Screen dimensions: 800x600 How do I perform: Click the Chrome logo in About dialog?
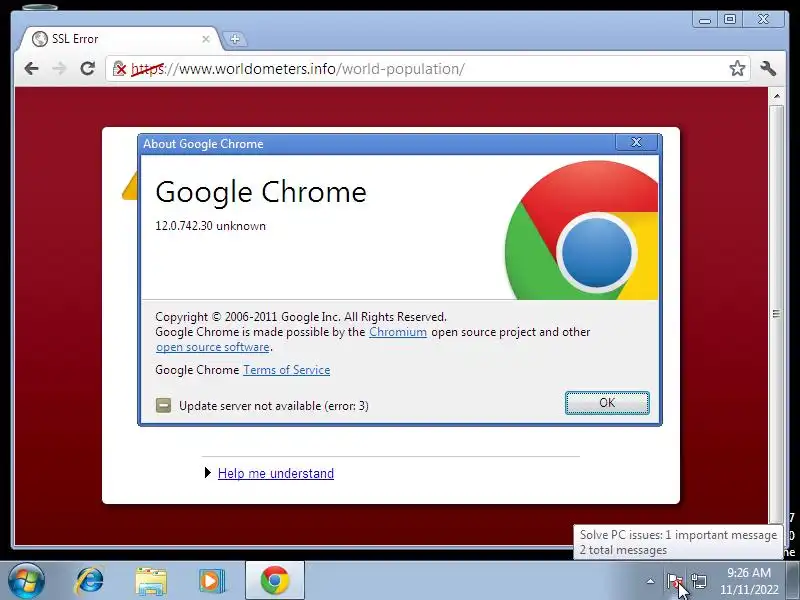coord(582,230)
